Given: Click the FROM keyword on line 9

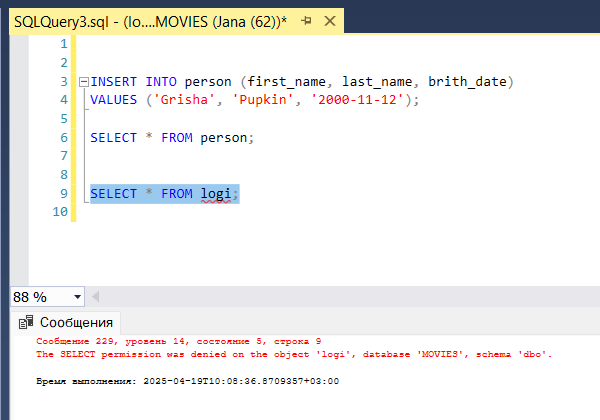Looking at the screenshot, I should click(x=177, y=194).
